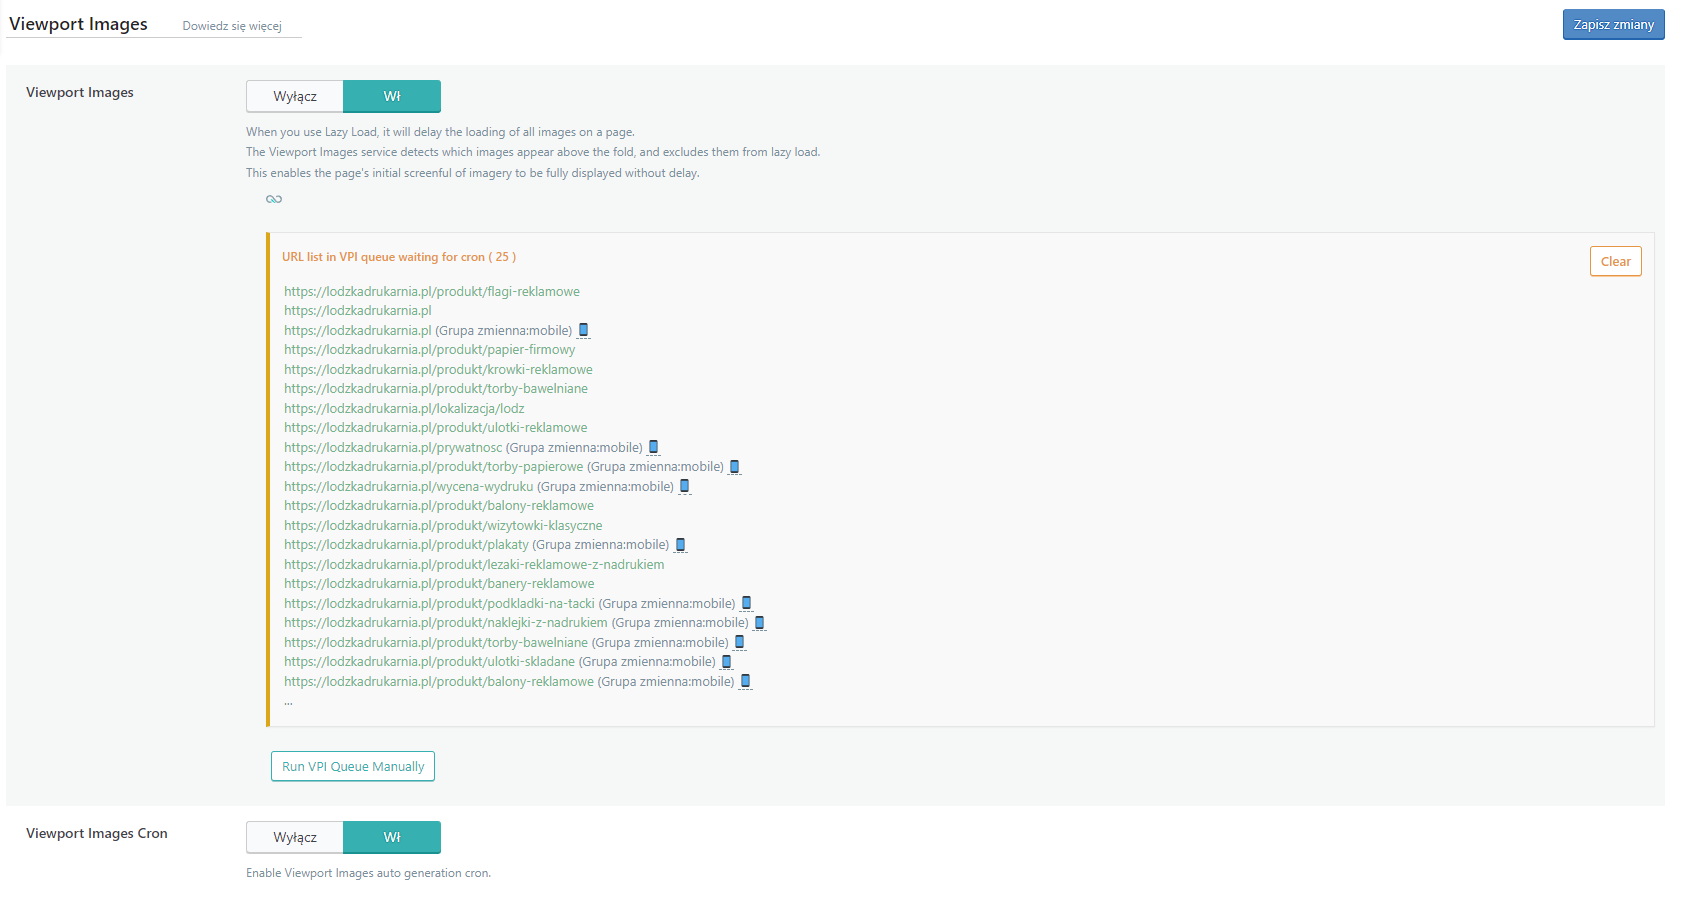The image size is (1682, 913).
Task: Clear the VPI queue URL list
Action: 1616,262
